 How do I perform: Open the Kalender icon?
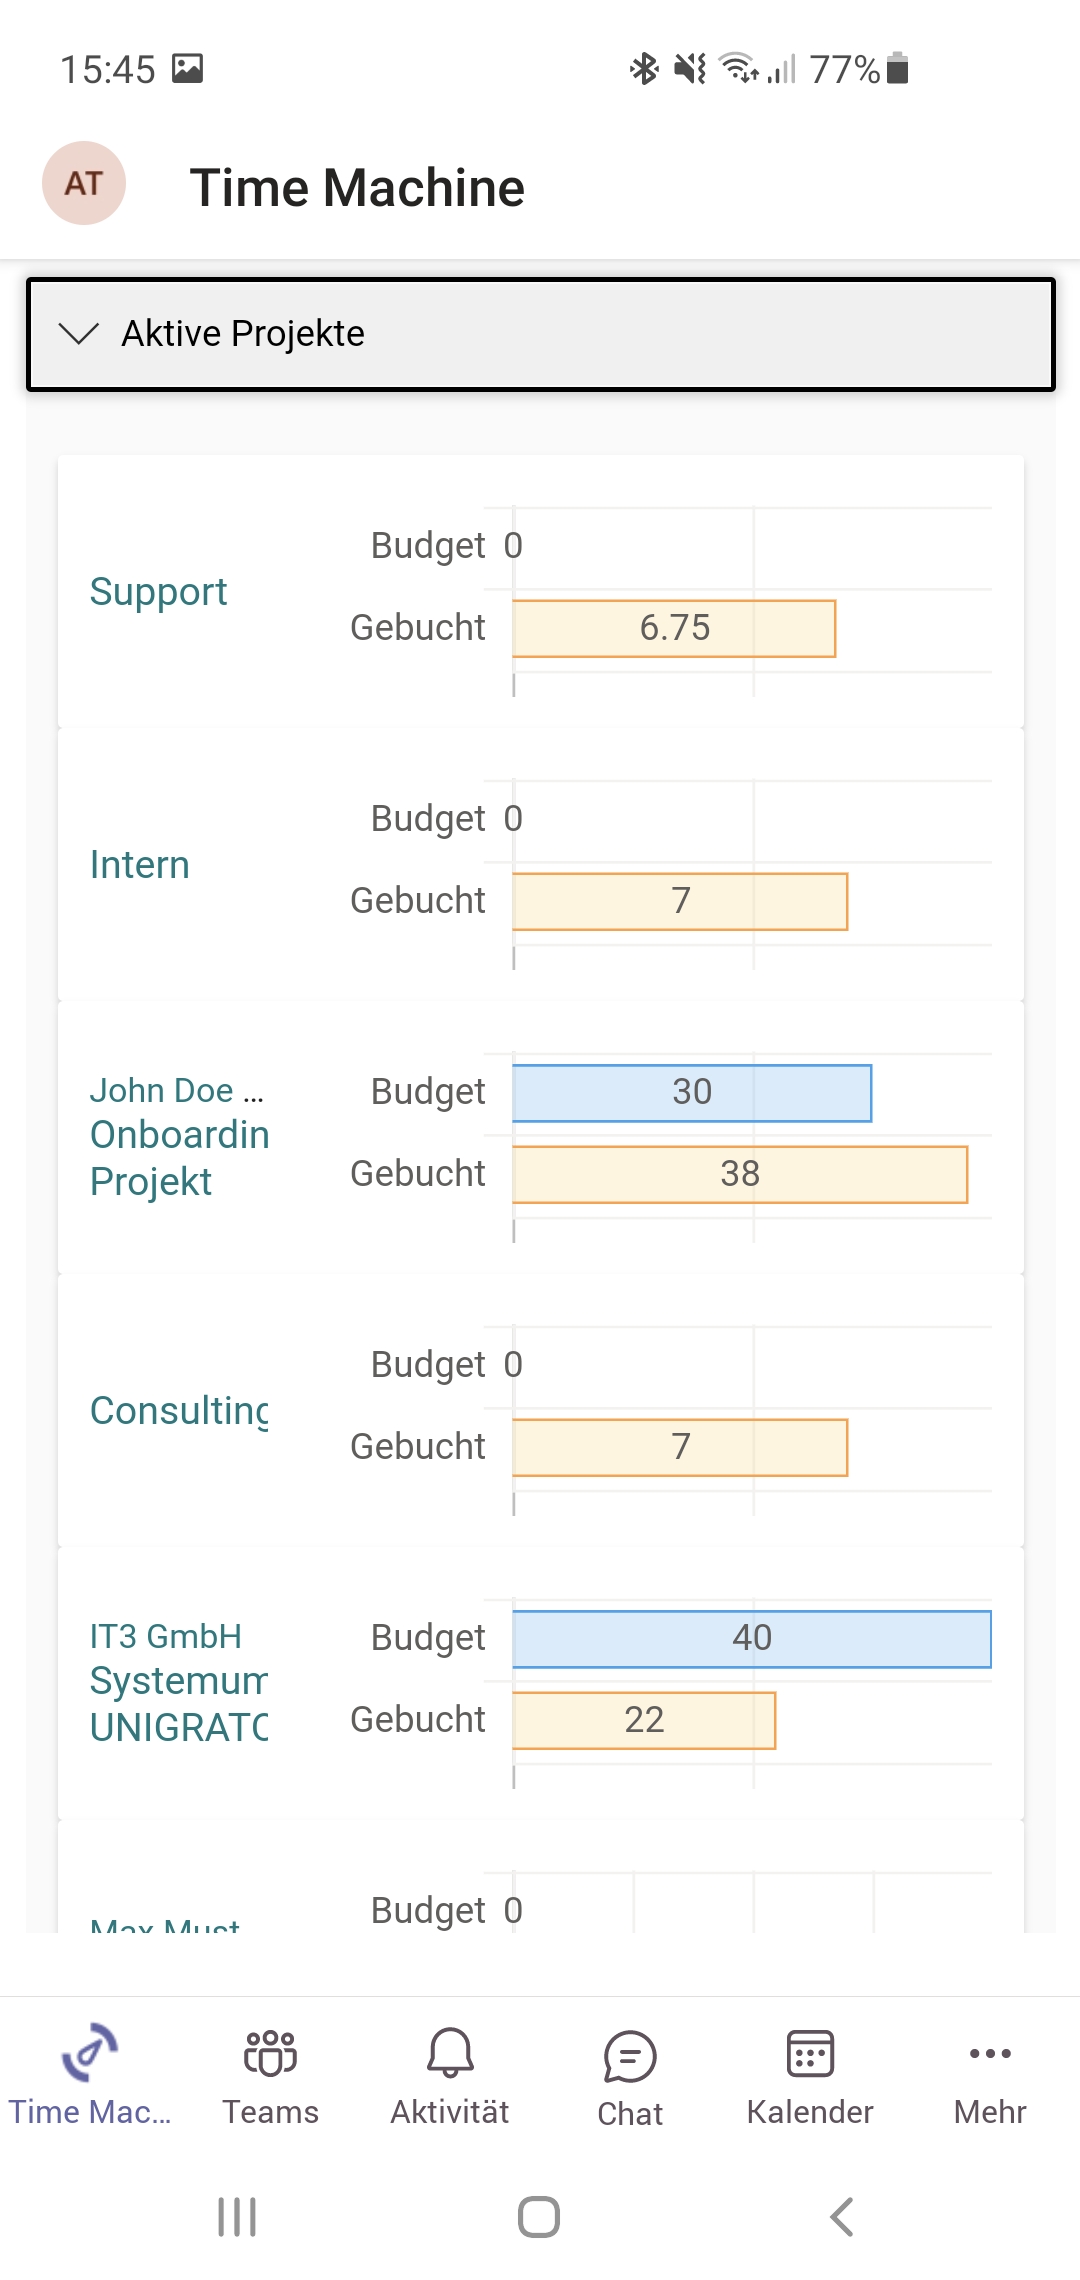tap(810, 2053)
